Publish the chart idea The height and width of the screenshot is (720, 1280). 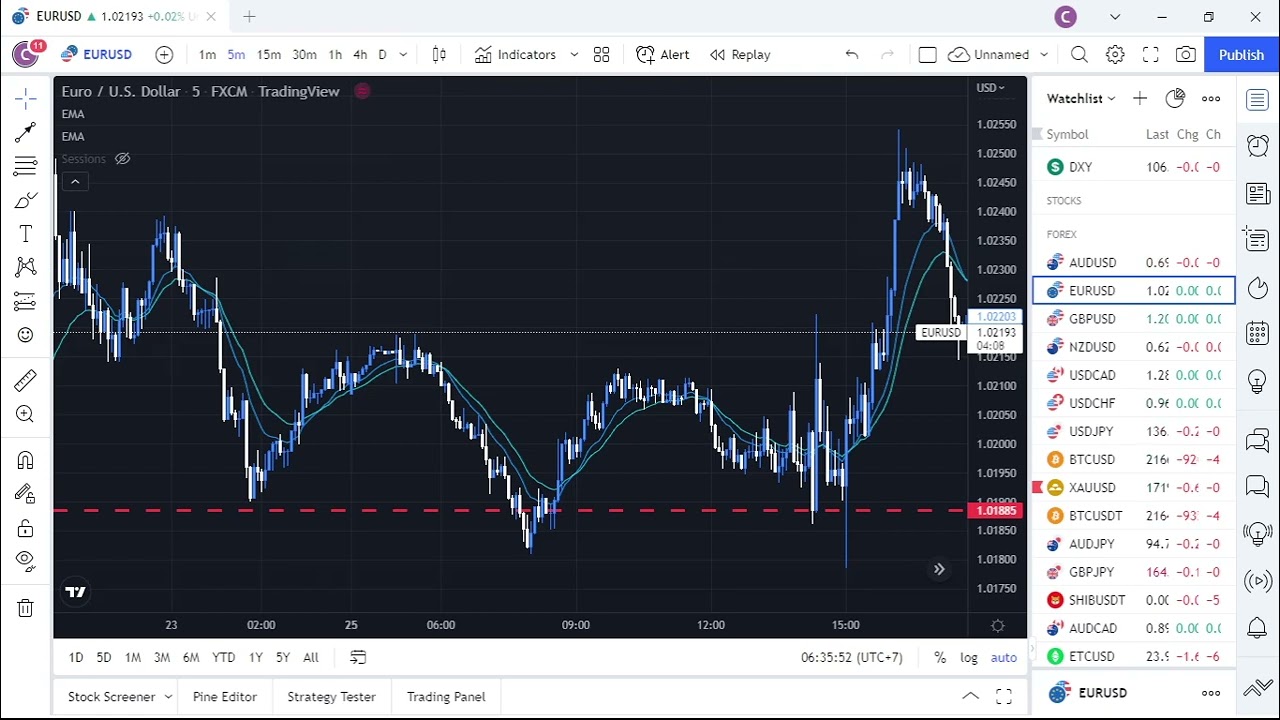[1241, 55]
